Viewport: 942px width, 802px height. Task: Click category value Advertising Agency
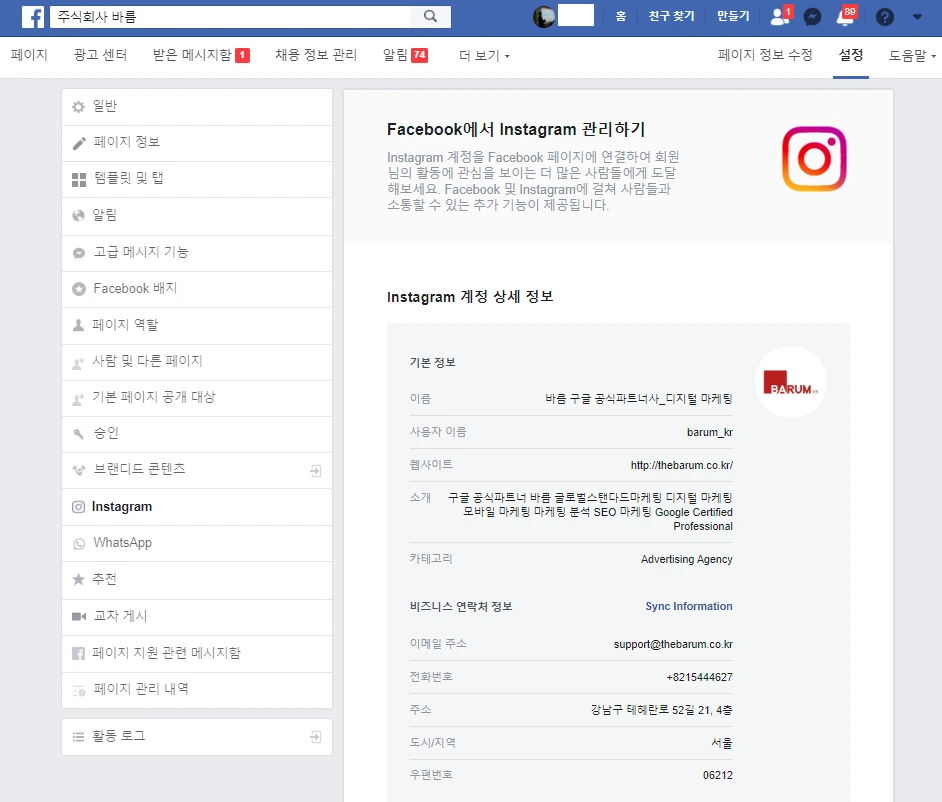(x=687, y=559)
